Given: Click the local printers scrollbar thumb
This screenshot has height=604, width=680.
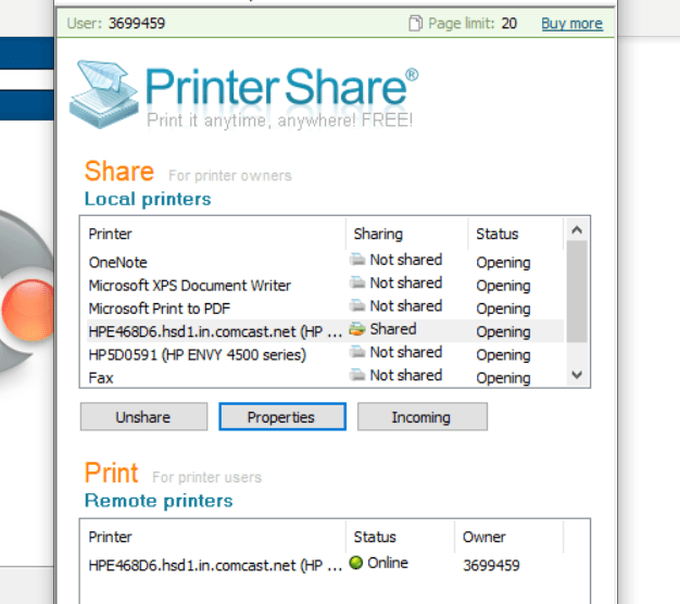Looking at the screenshot, I should (x=577, y=291).
